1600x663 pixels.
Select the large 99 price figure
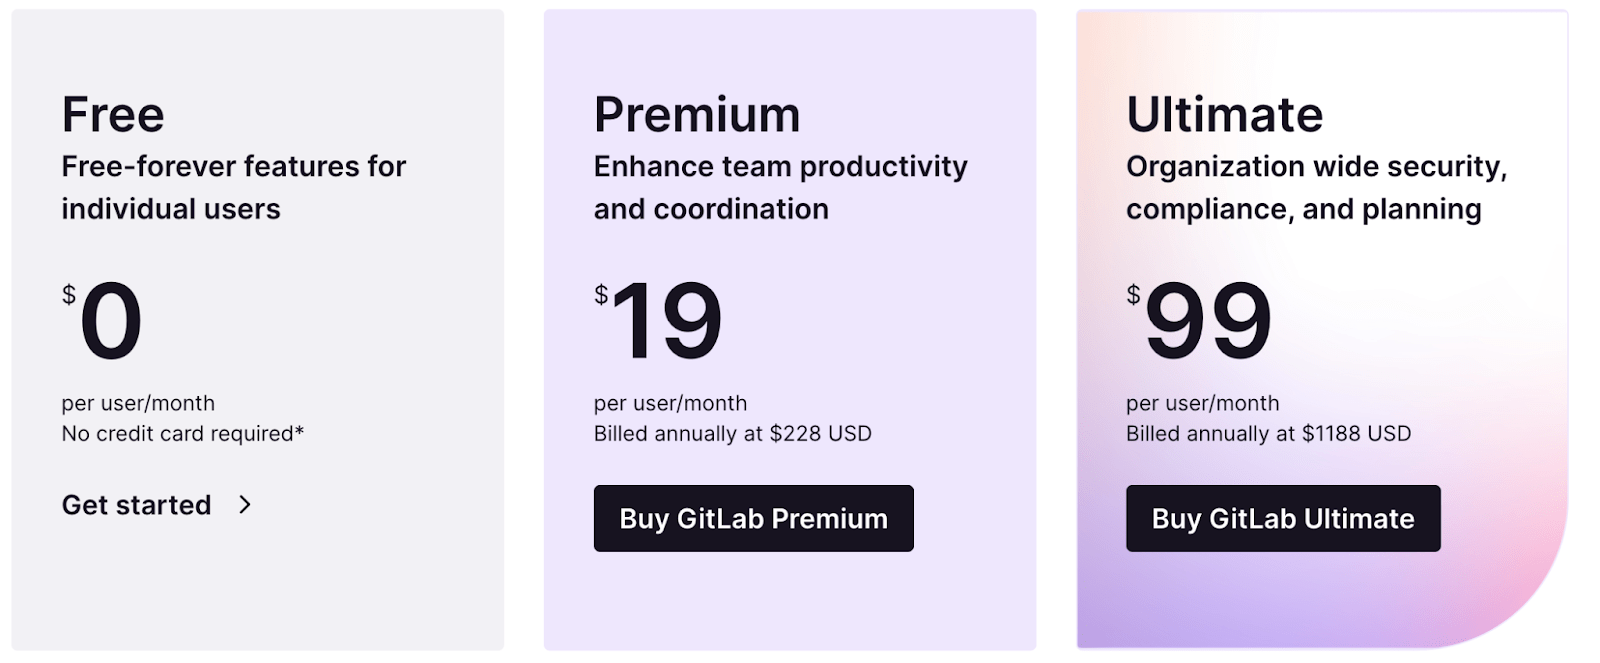pos(1208,321)
